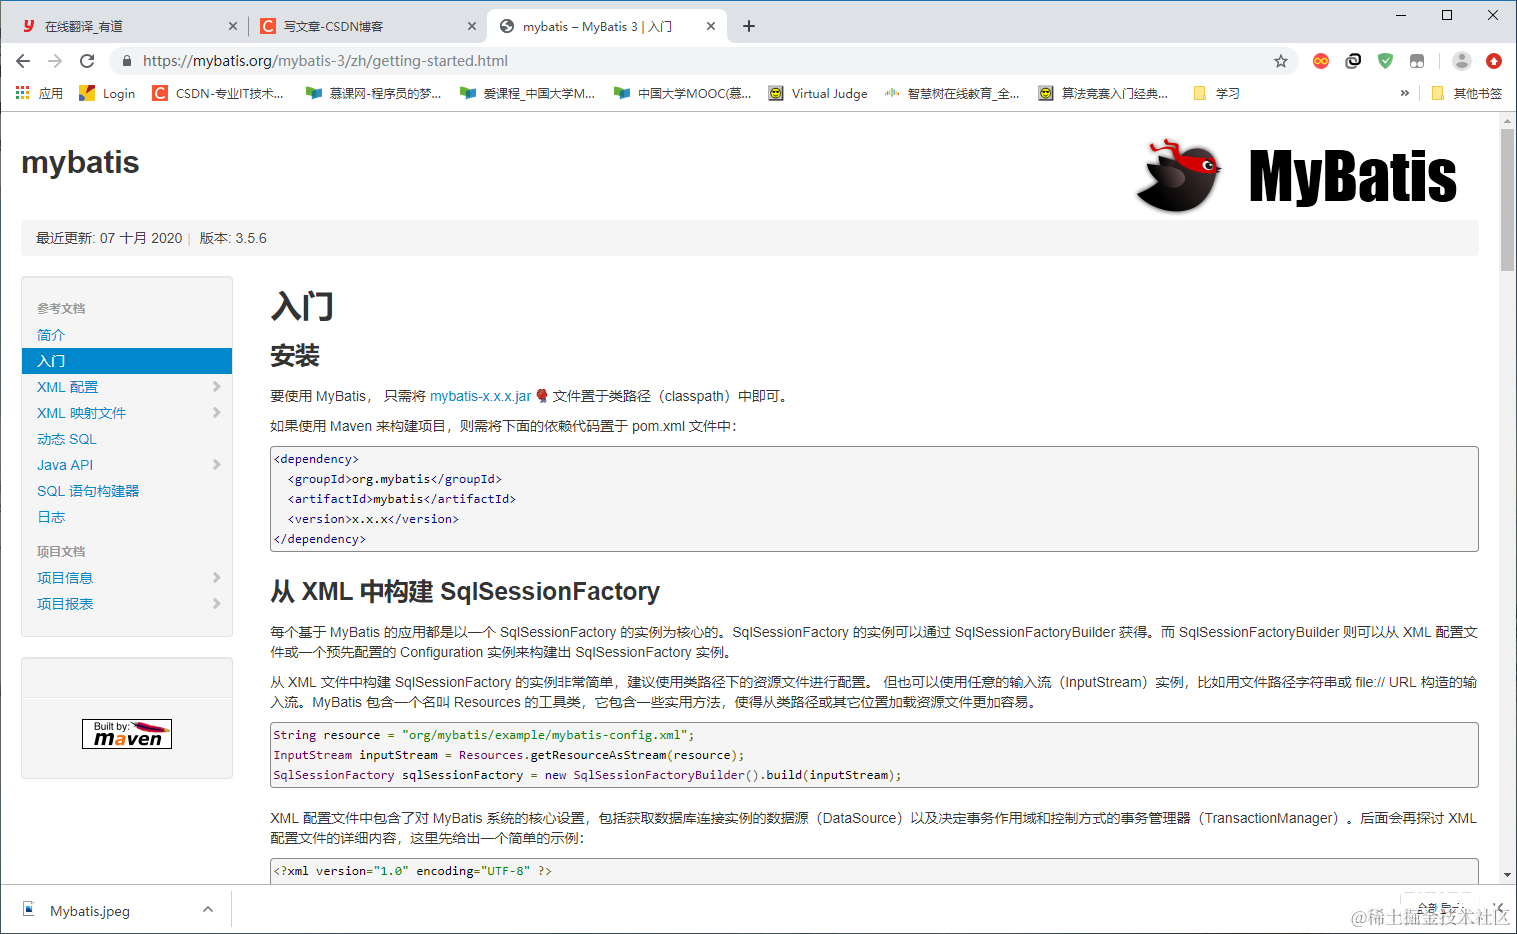
Task: Click the link-copy extension icon
Action: click(1352, 61)
